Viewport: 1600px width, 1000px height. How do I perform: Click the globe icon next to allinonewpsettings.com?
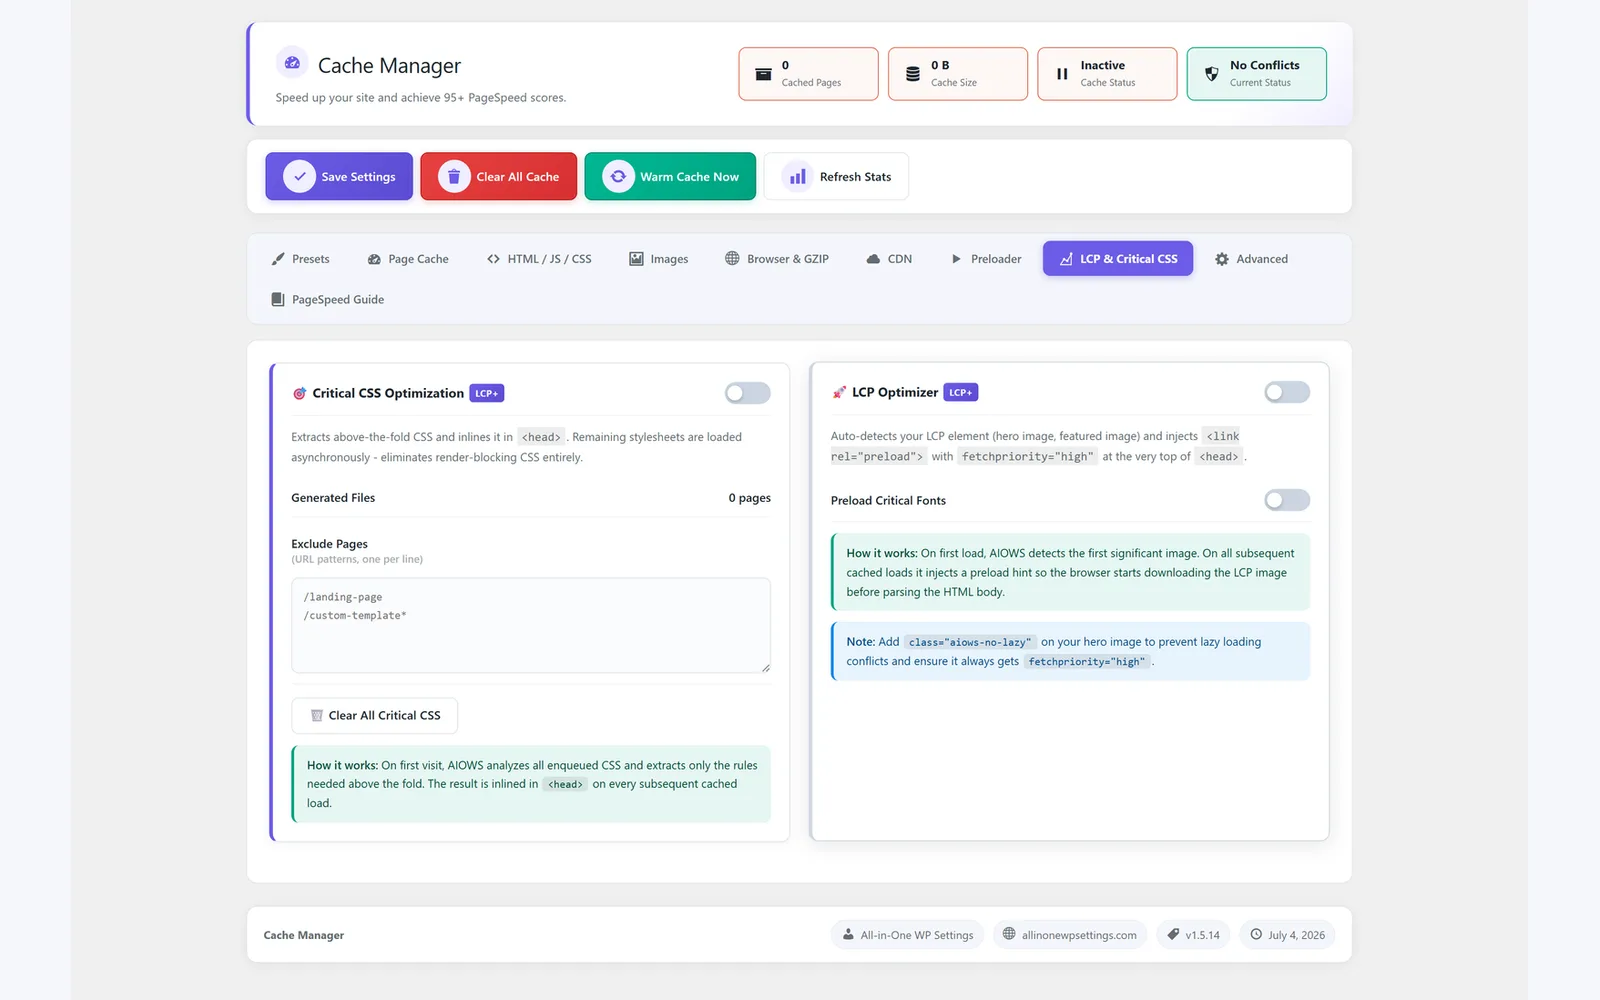[x=1009, y=934]
